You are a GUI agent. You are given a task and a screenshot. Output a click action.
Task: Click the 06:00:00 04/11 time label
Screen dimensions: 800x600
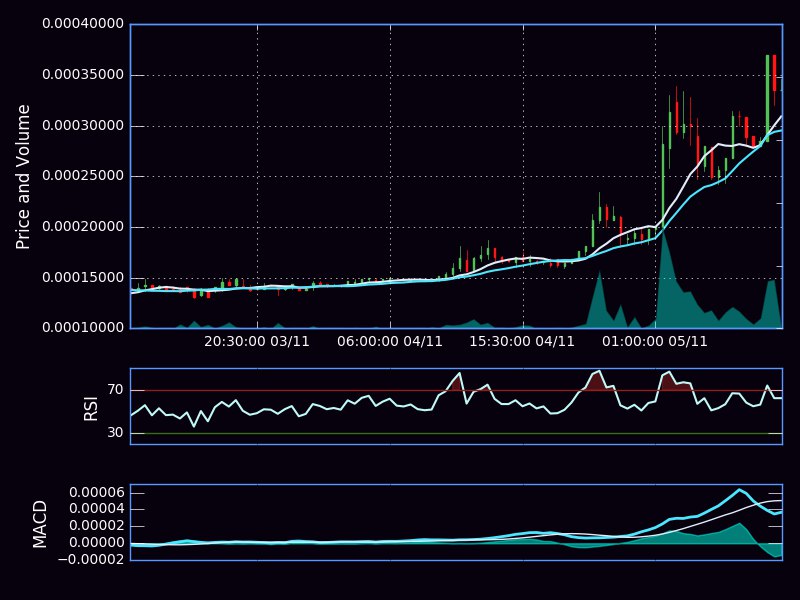[390, 341]
